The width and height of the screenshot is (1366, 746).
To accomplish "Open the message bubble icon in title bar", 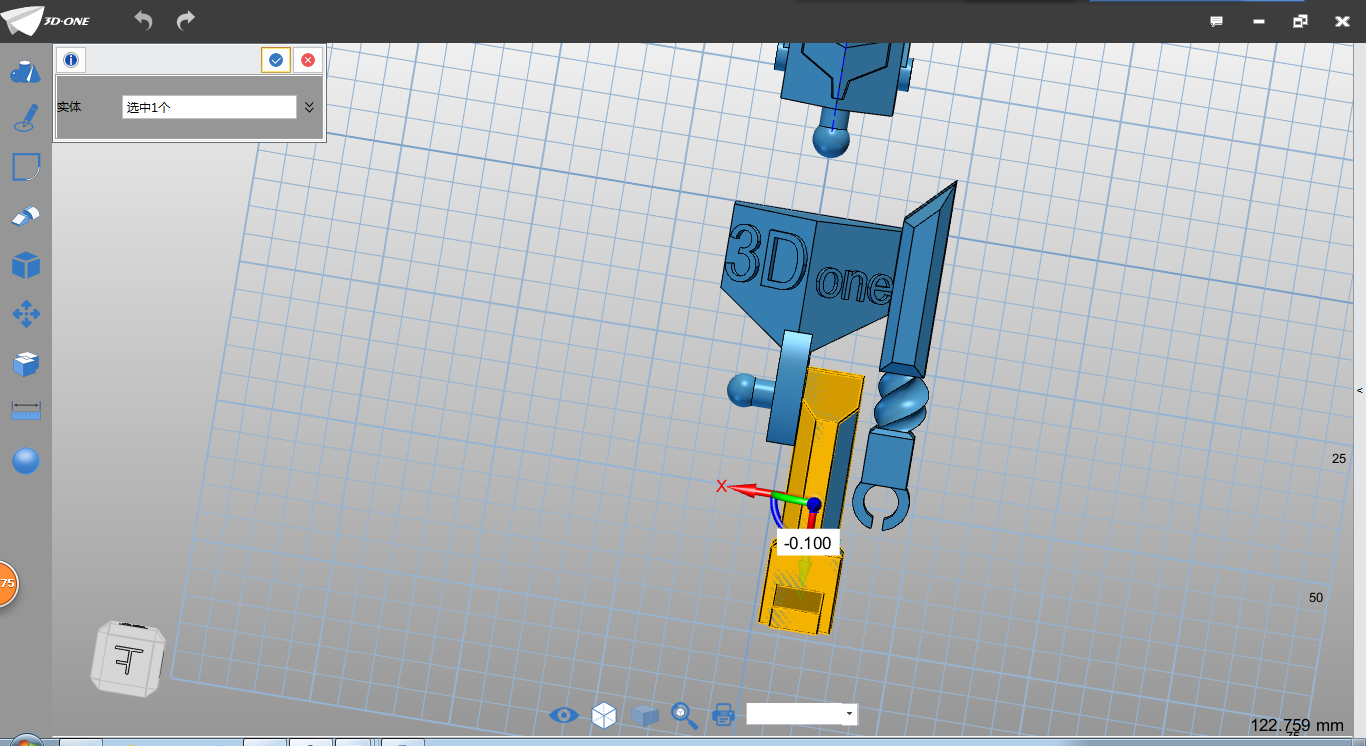I will pyautogui.click(x=1217, y=21).
